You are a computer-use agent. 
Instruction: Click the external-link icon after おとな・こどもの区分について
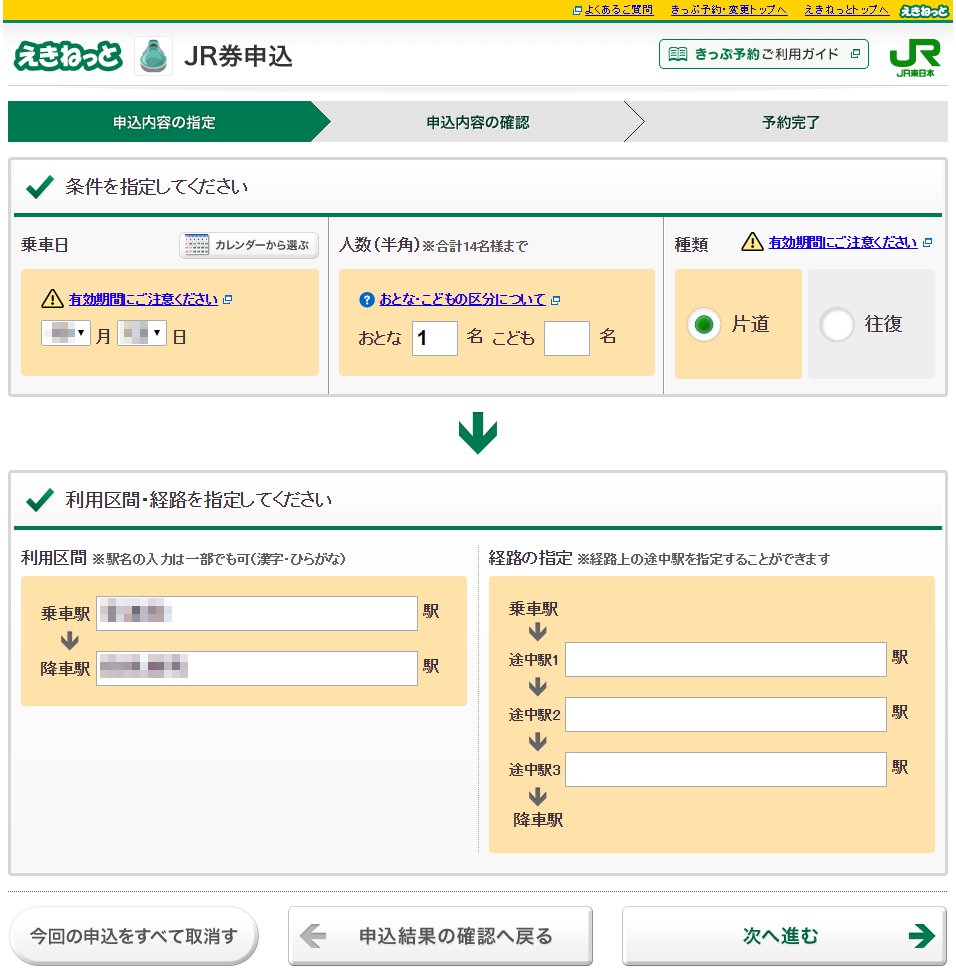555,300
